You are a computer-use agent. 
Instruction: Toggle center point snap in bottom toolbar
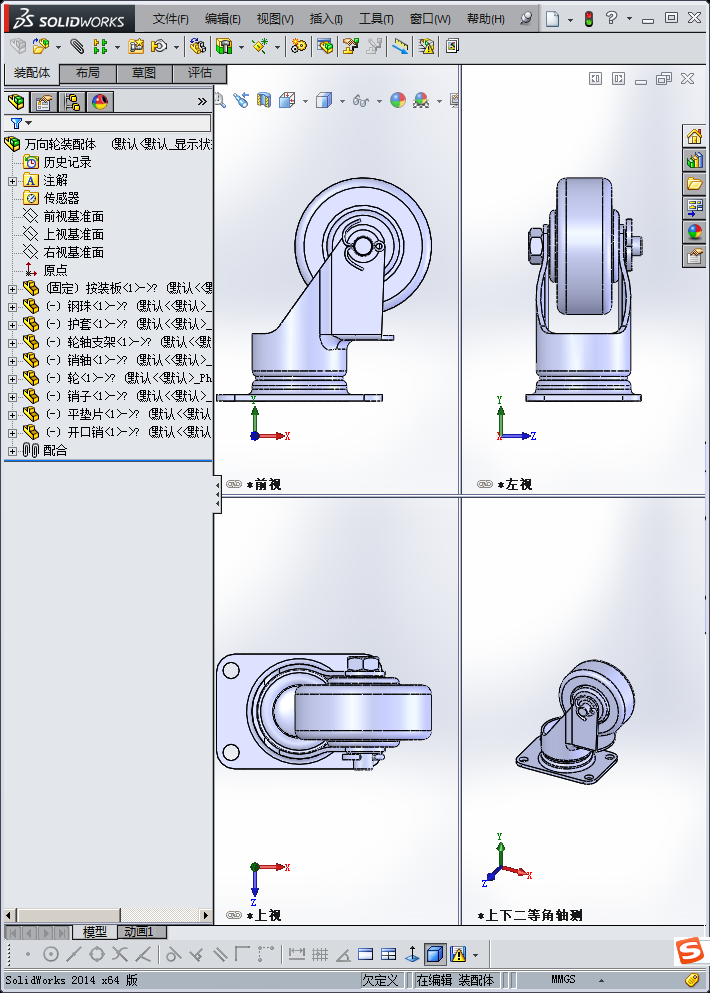click(x=51, y=954)
